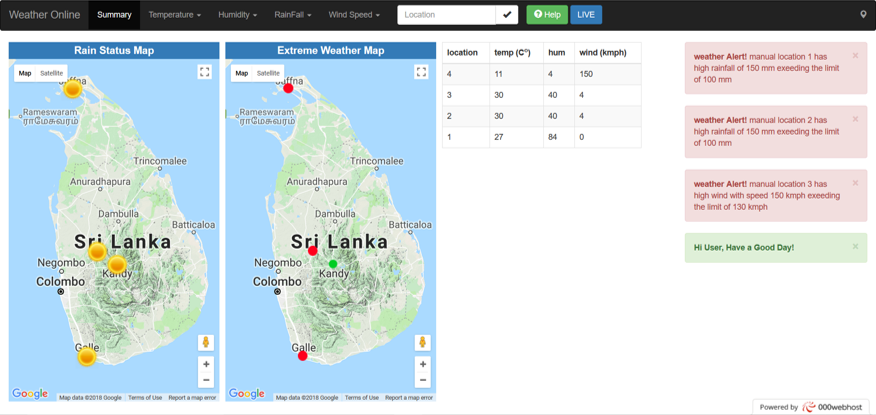This screenshot has width=876, height=415.
Task: Enter fullscreen on Rain Status Map
Action: tap(204, 71)
